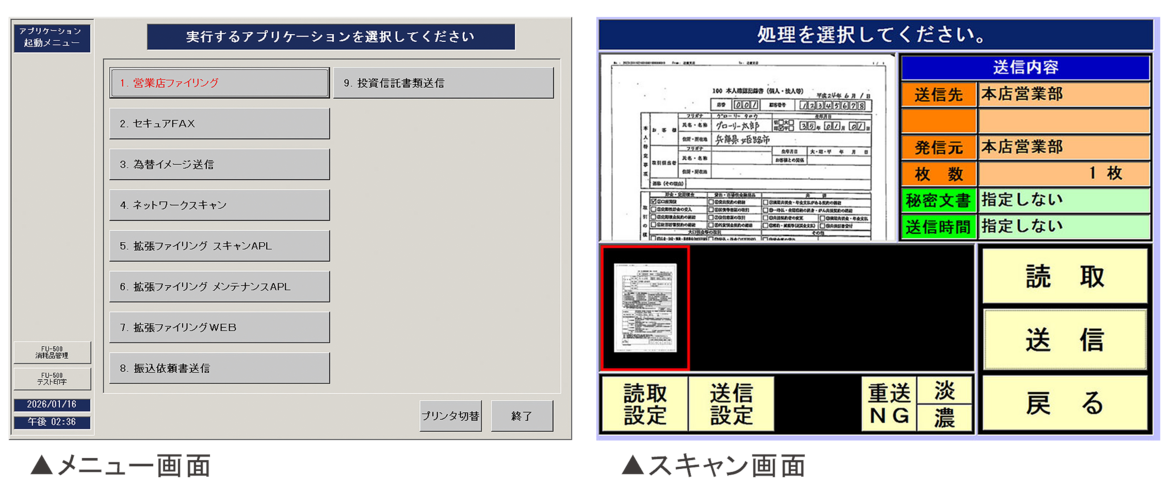The height and width of the screenshot is (488, 1170).
Task: Launch 7. 拡張ファイリングWEB
Action: click(219, 327)
